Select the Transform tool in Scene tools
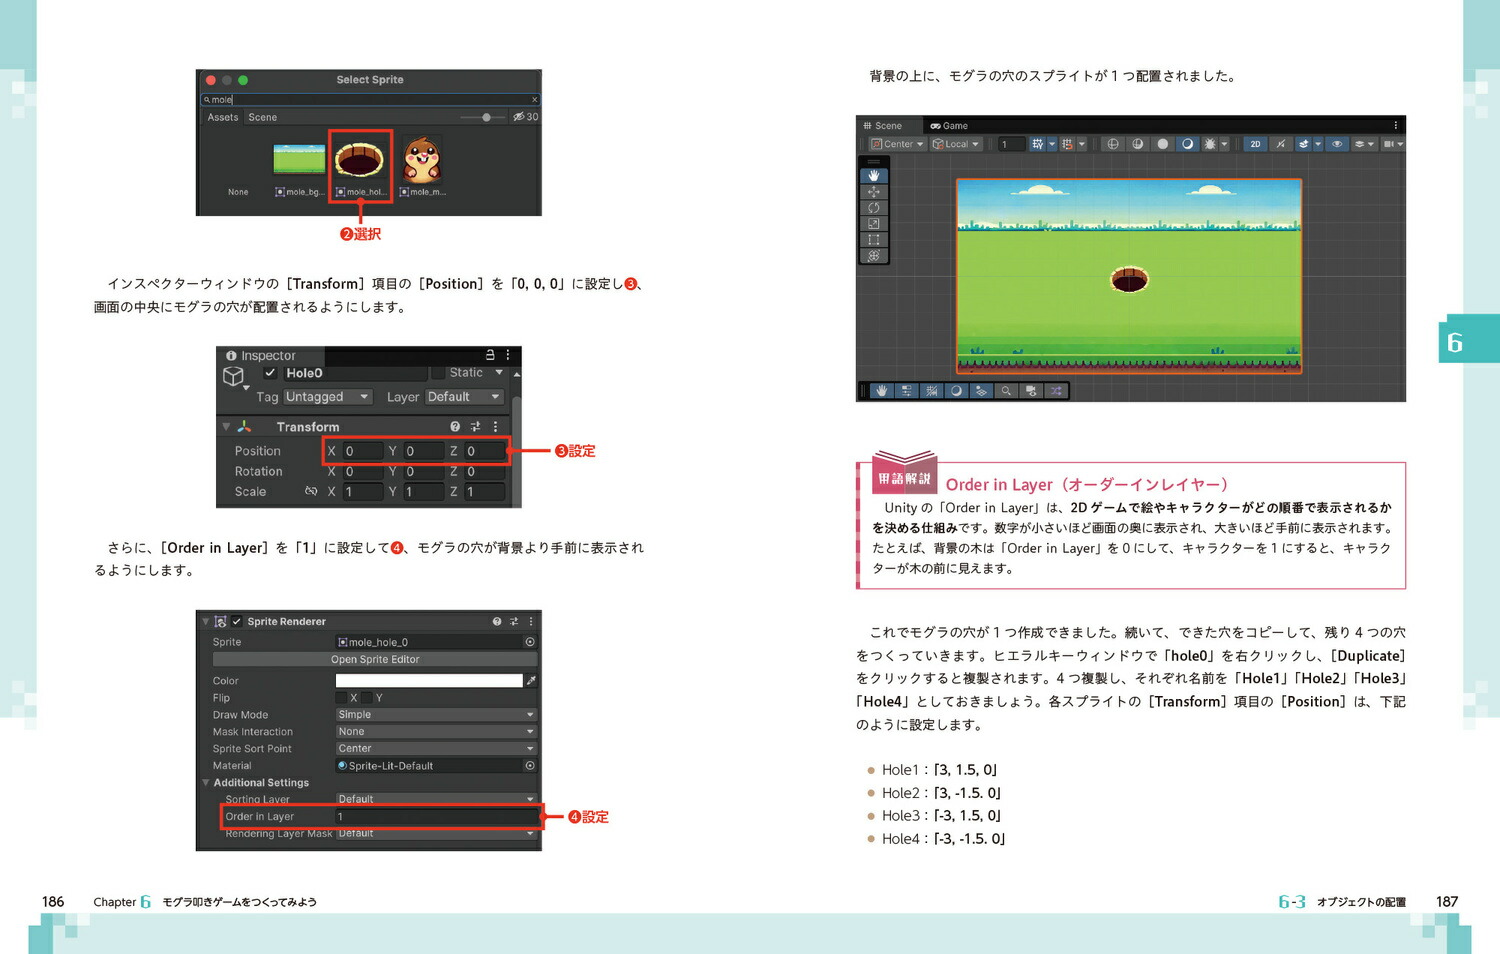The width and height of the screenshot is (1500, 954). coord(873,255)
